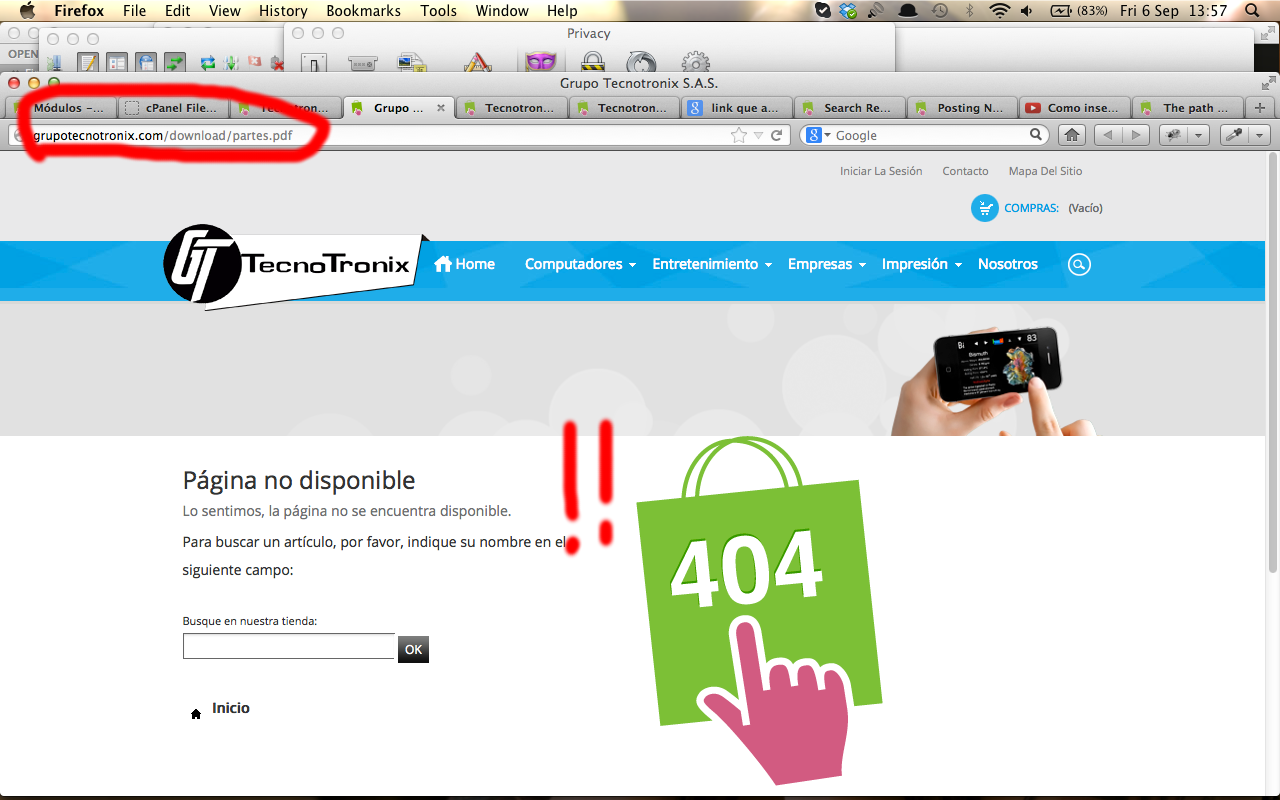The image size is (1280, 800).
Task: Open the Security padlock pane in preferences
Action: point(593,63)
